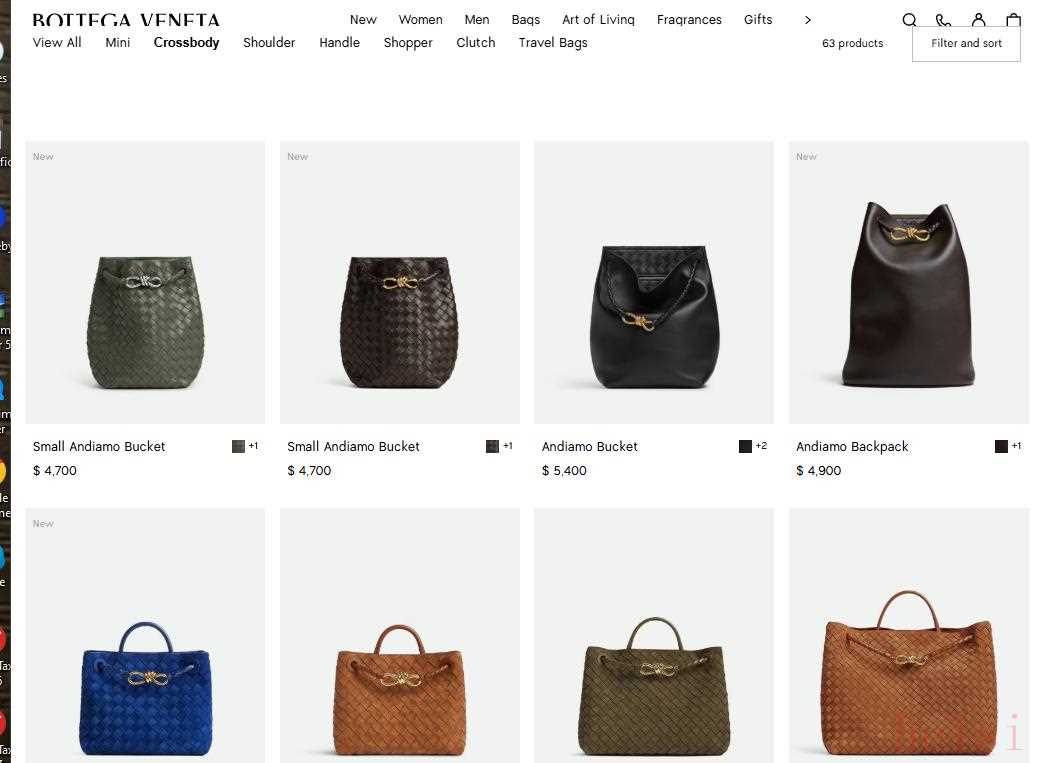Open the search magnifier icon
Viewport: 1039px width, 763px height.
tap(910, 19)
